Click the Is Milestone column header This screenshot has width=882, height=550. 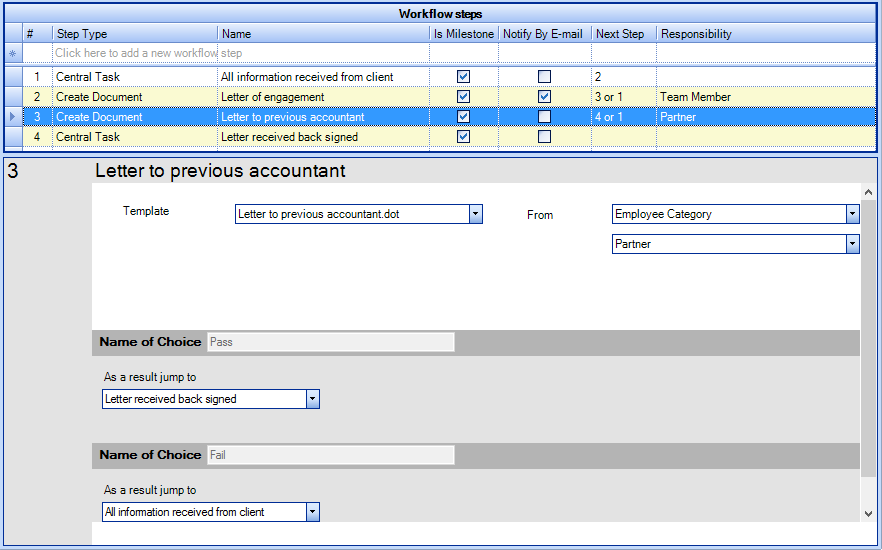point(464,34)
